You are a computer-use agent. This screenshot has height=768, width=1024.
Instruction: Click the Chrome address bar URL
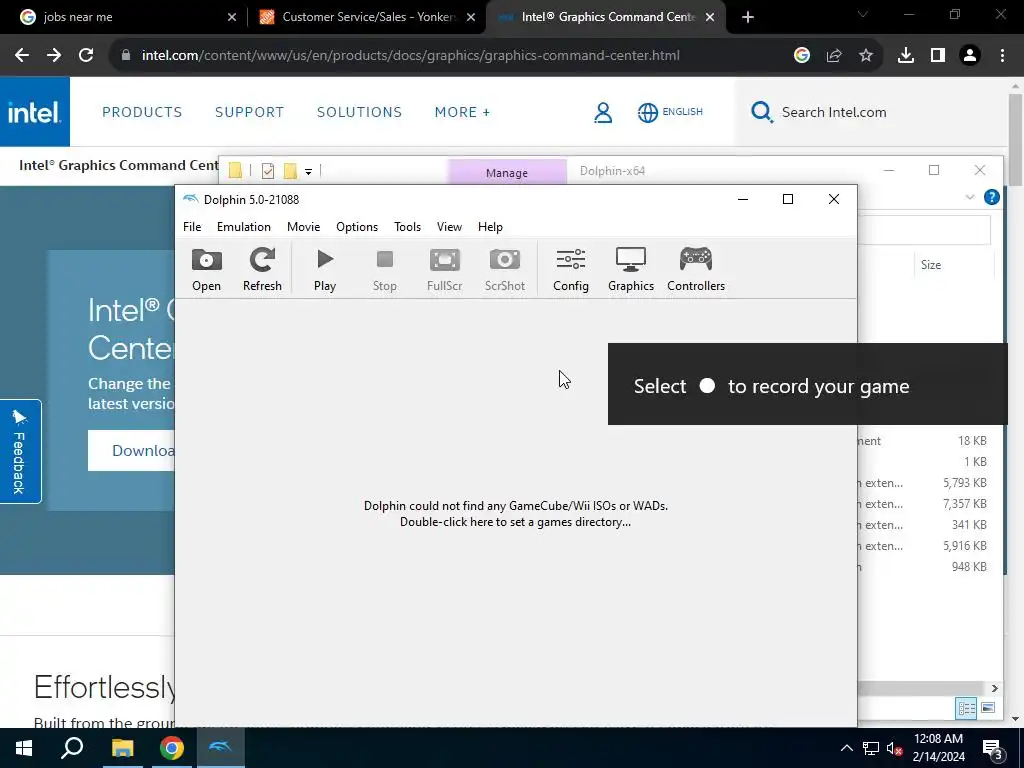pos(411,56)
